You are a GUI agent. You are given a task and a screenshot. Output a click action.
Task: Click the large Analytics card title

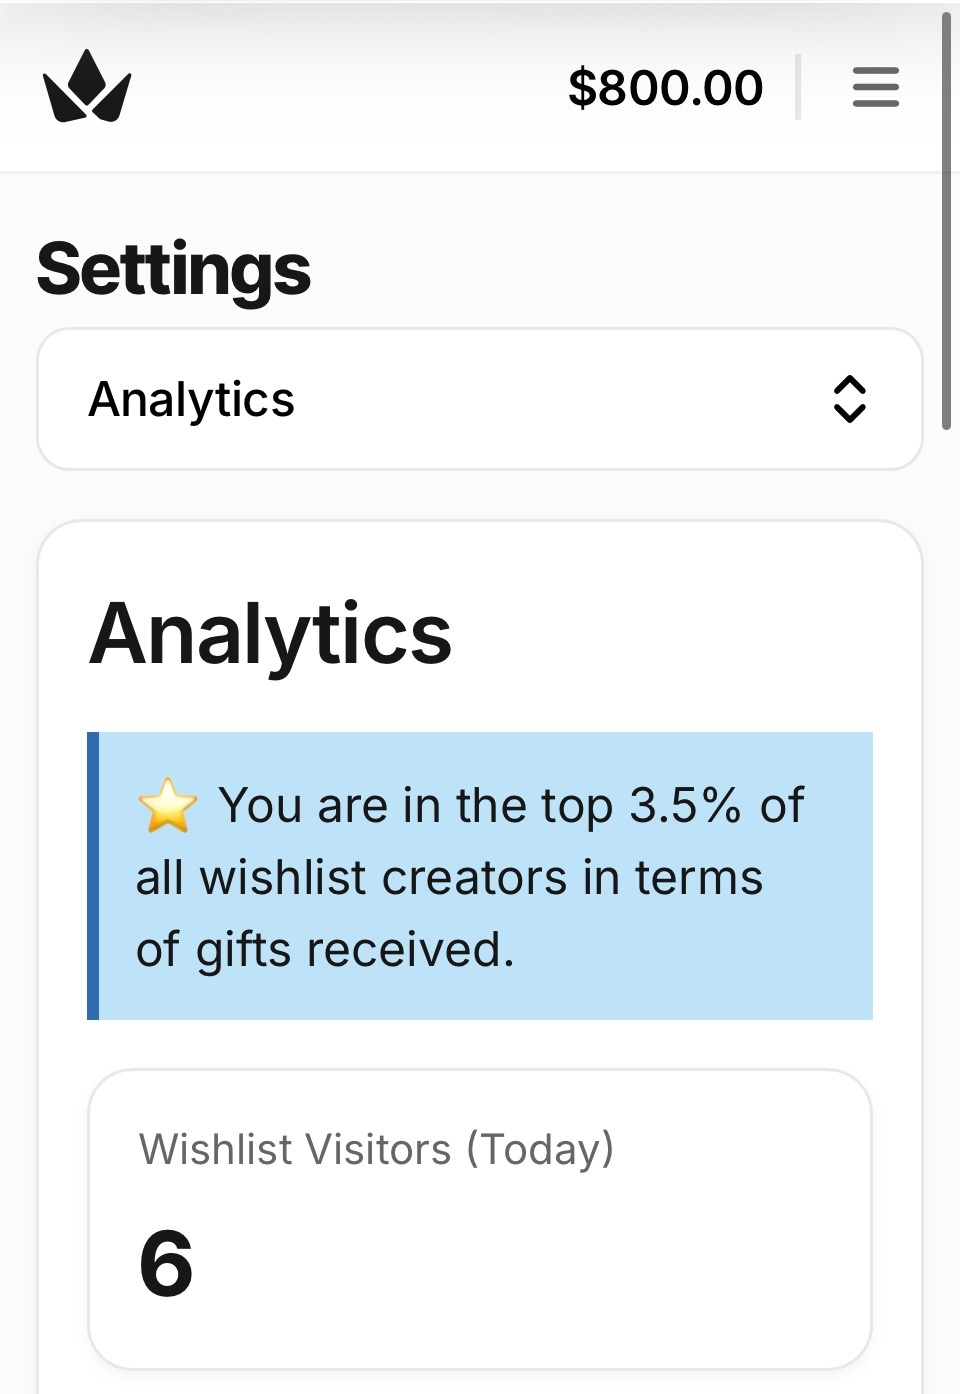point(270,634)
